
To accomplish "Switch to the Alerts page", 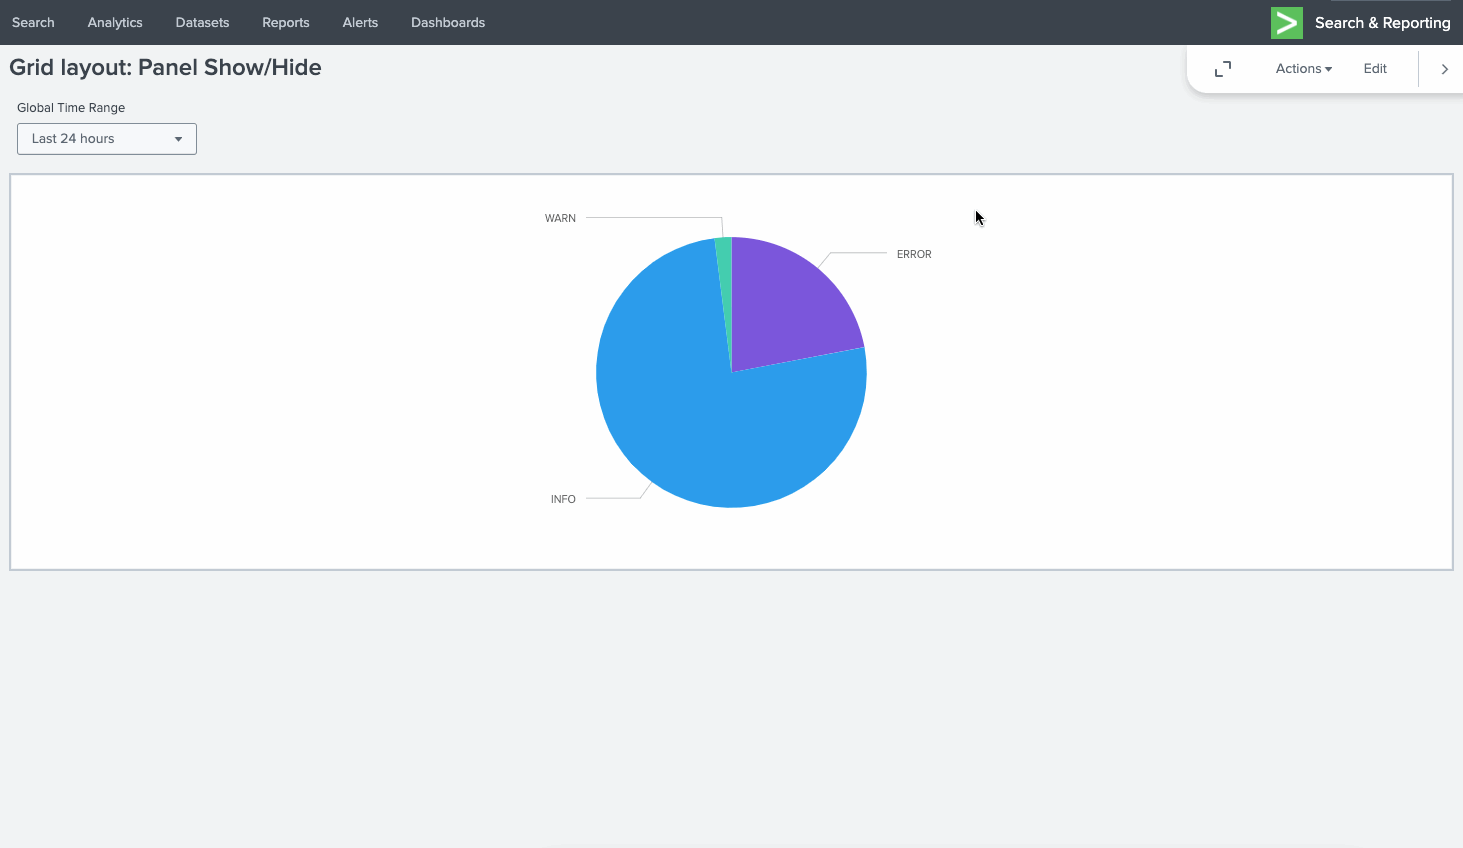I will [x=360, y=22].
